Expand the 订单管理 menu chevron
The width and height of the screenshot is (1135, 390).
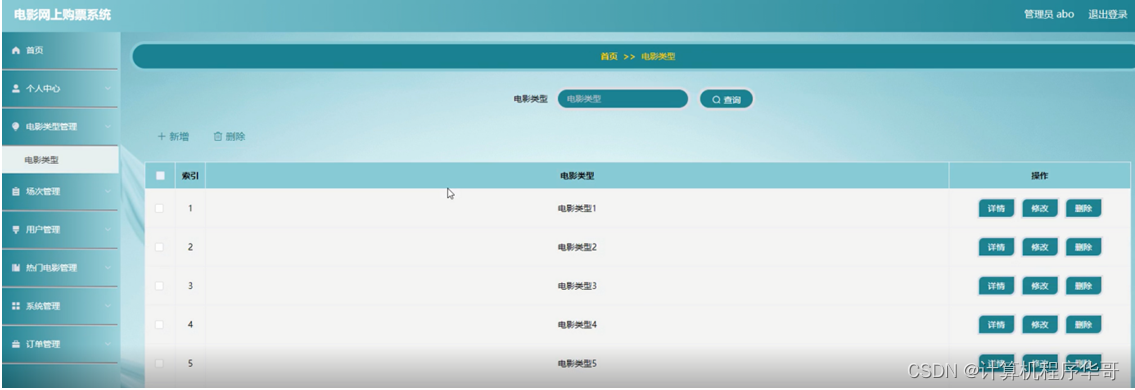pos(108,344)
